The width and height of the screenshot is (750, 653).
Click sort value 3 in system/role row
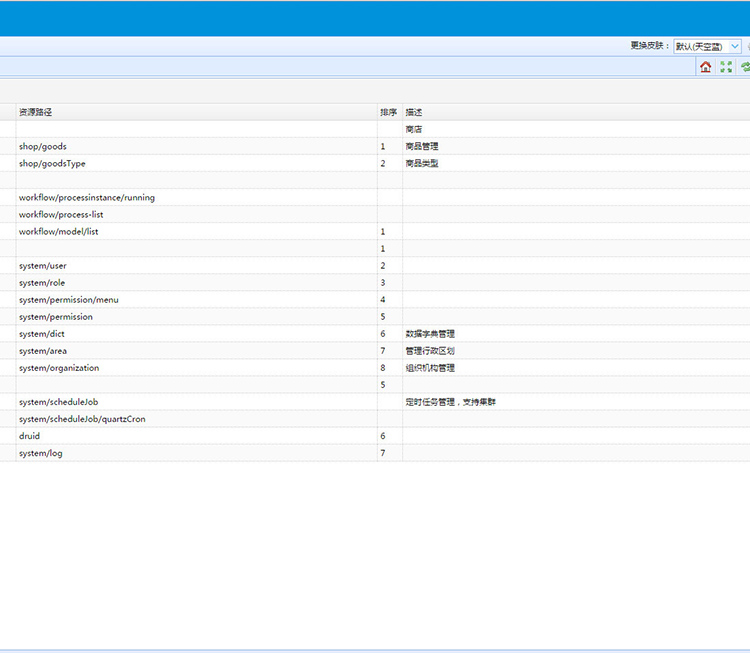pyautogui.click(x=383, y=283)
